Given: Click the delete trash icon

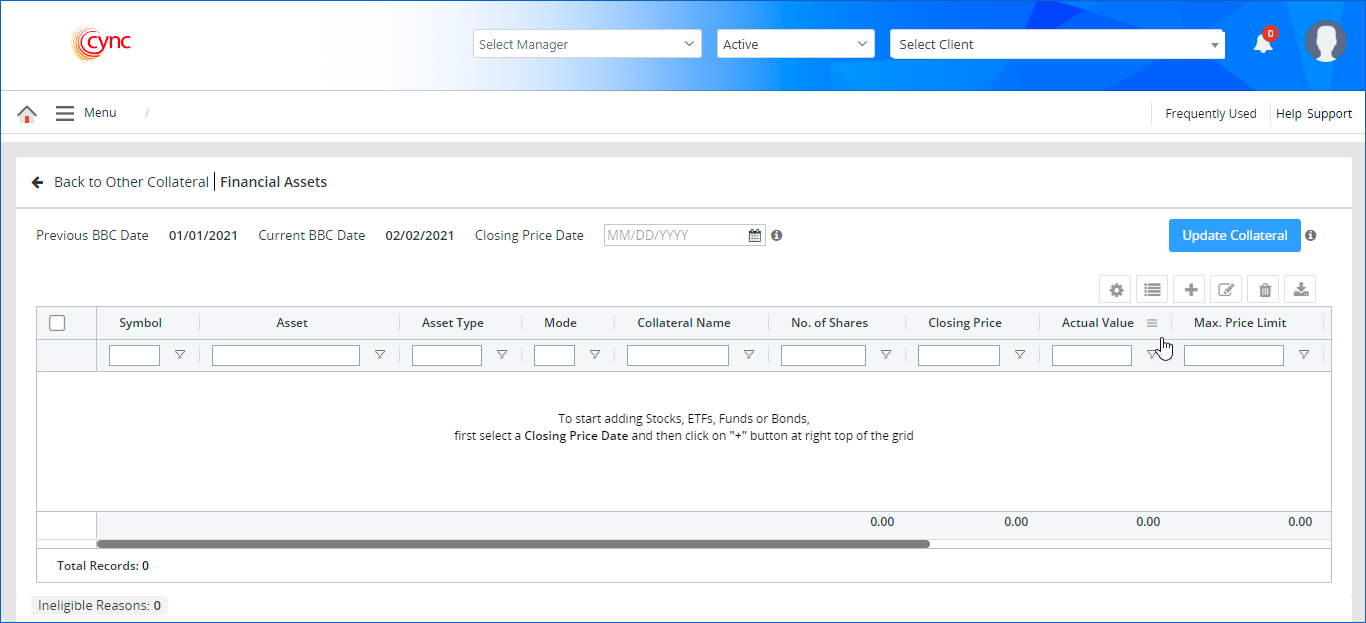Looking at the screenshot, I should tap(1264, 290).
